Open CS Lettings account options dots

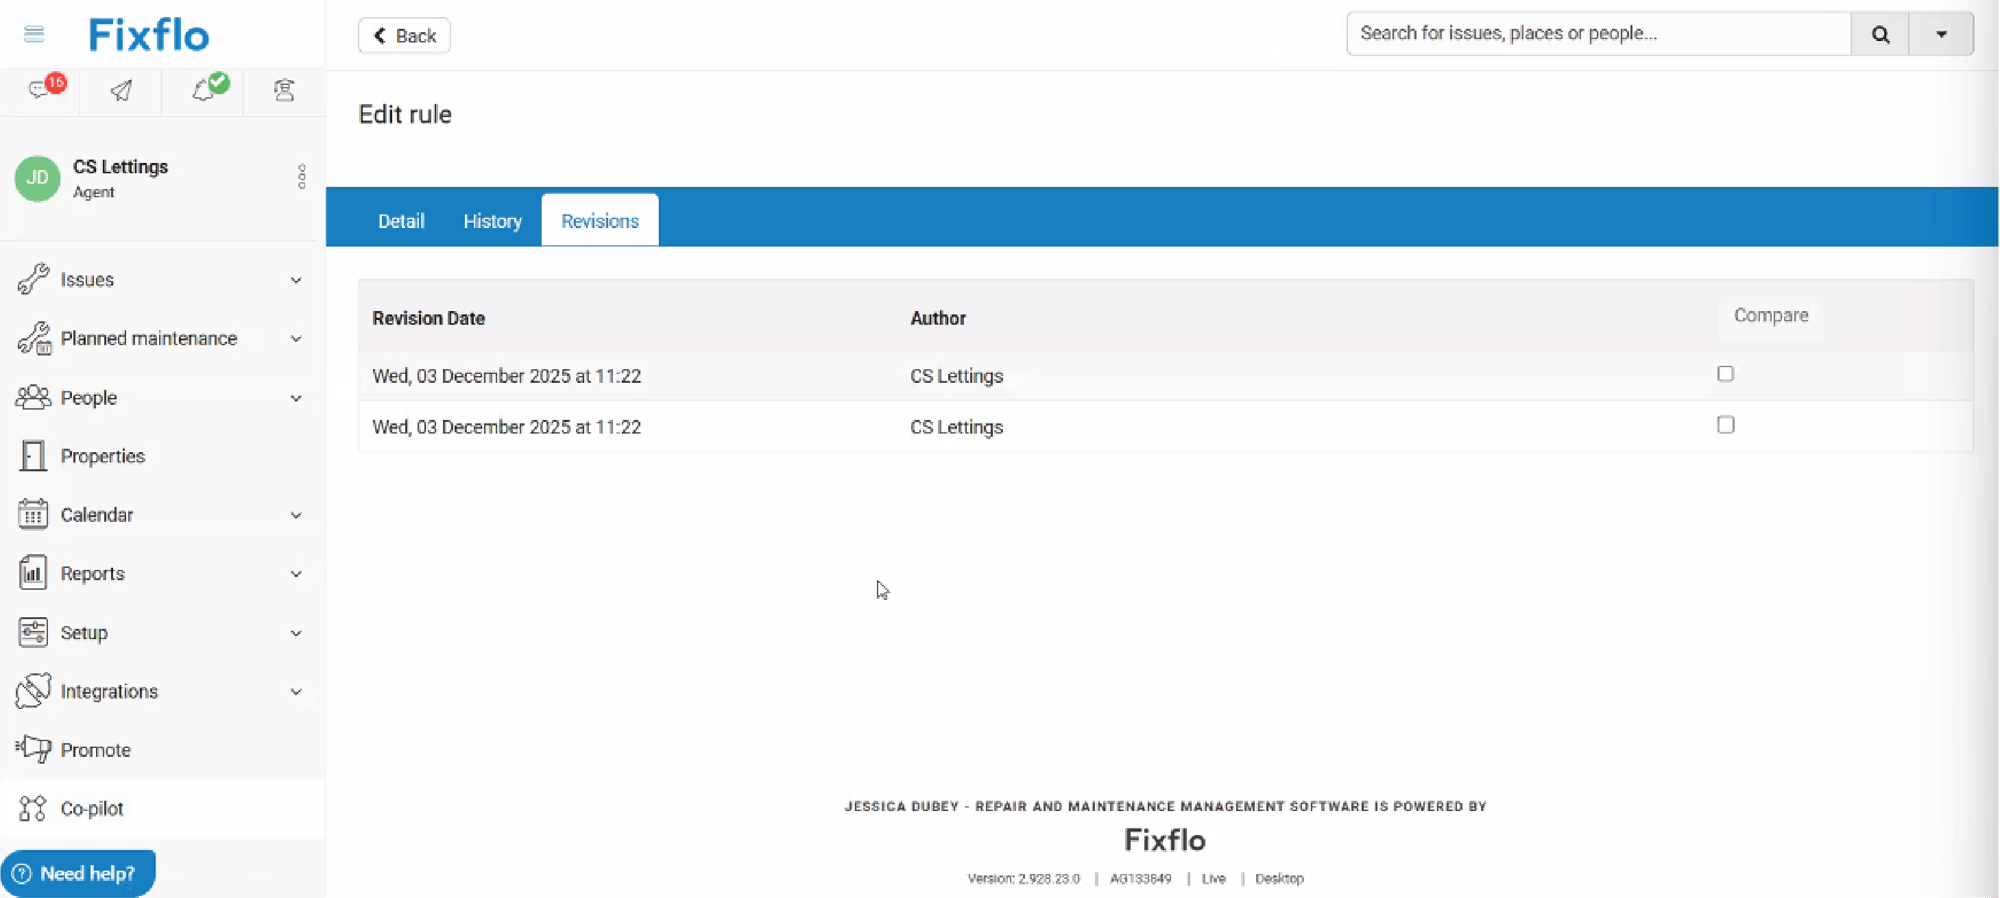[301, 177]
